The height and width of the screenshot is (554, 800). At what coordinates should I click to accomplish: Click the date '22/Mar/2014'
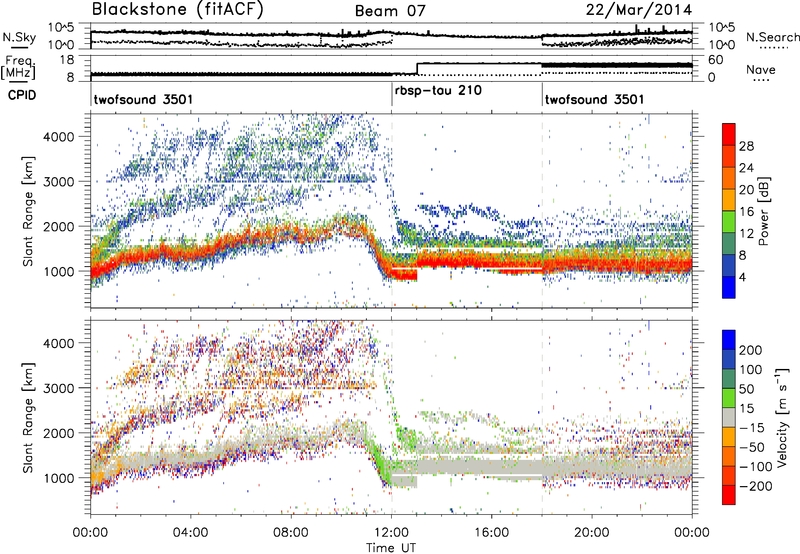click(x=639, y=10)
